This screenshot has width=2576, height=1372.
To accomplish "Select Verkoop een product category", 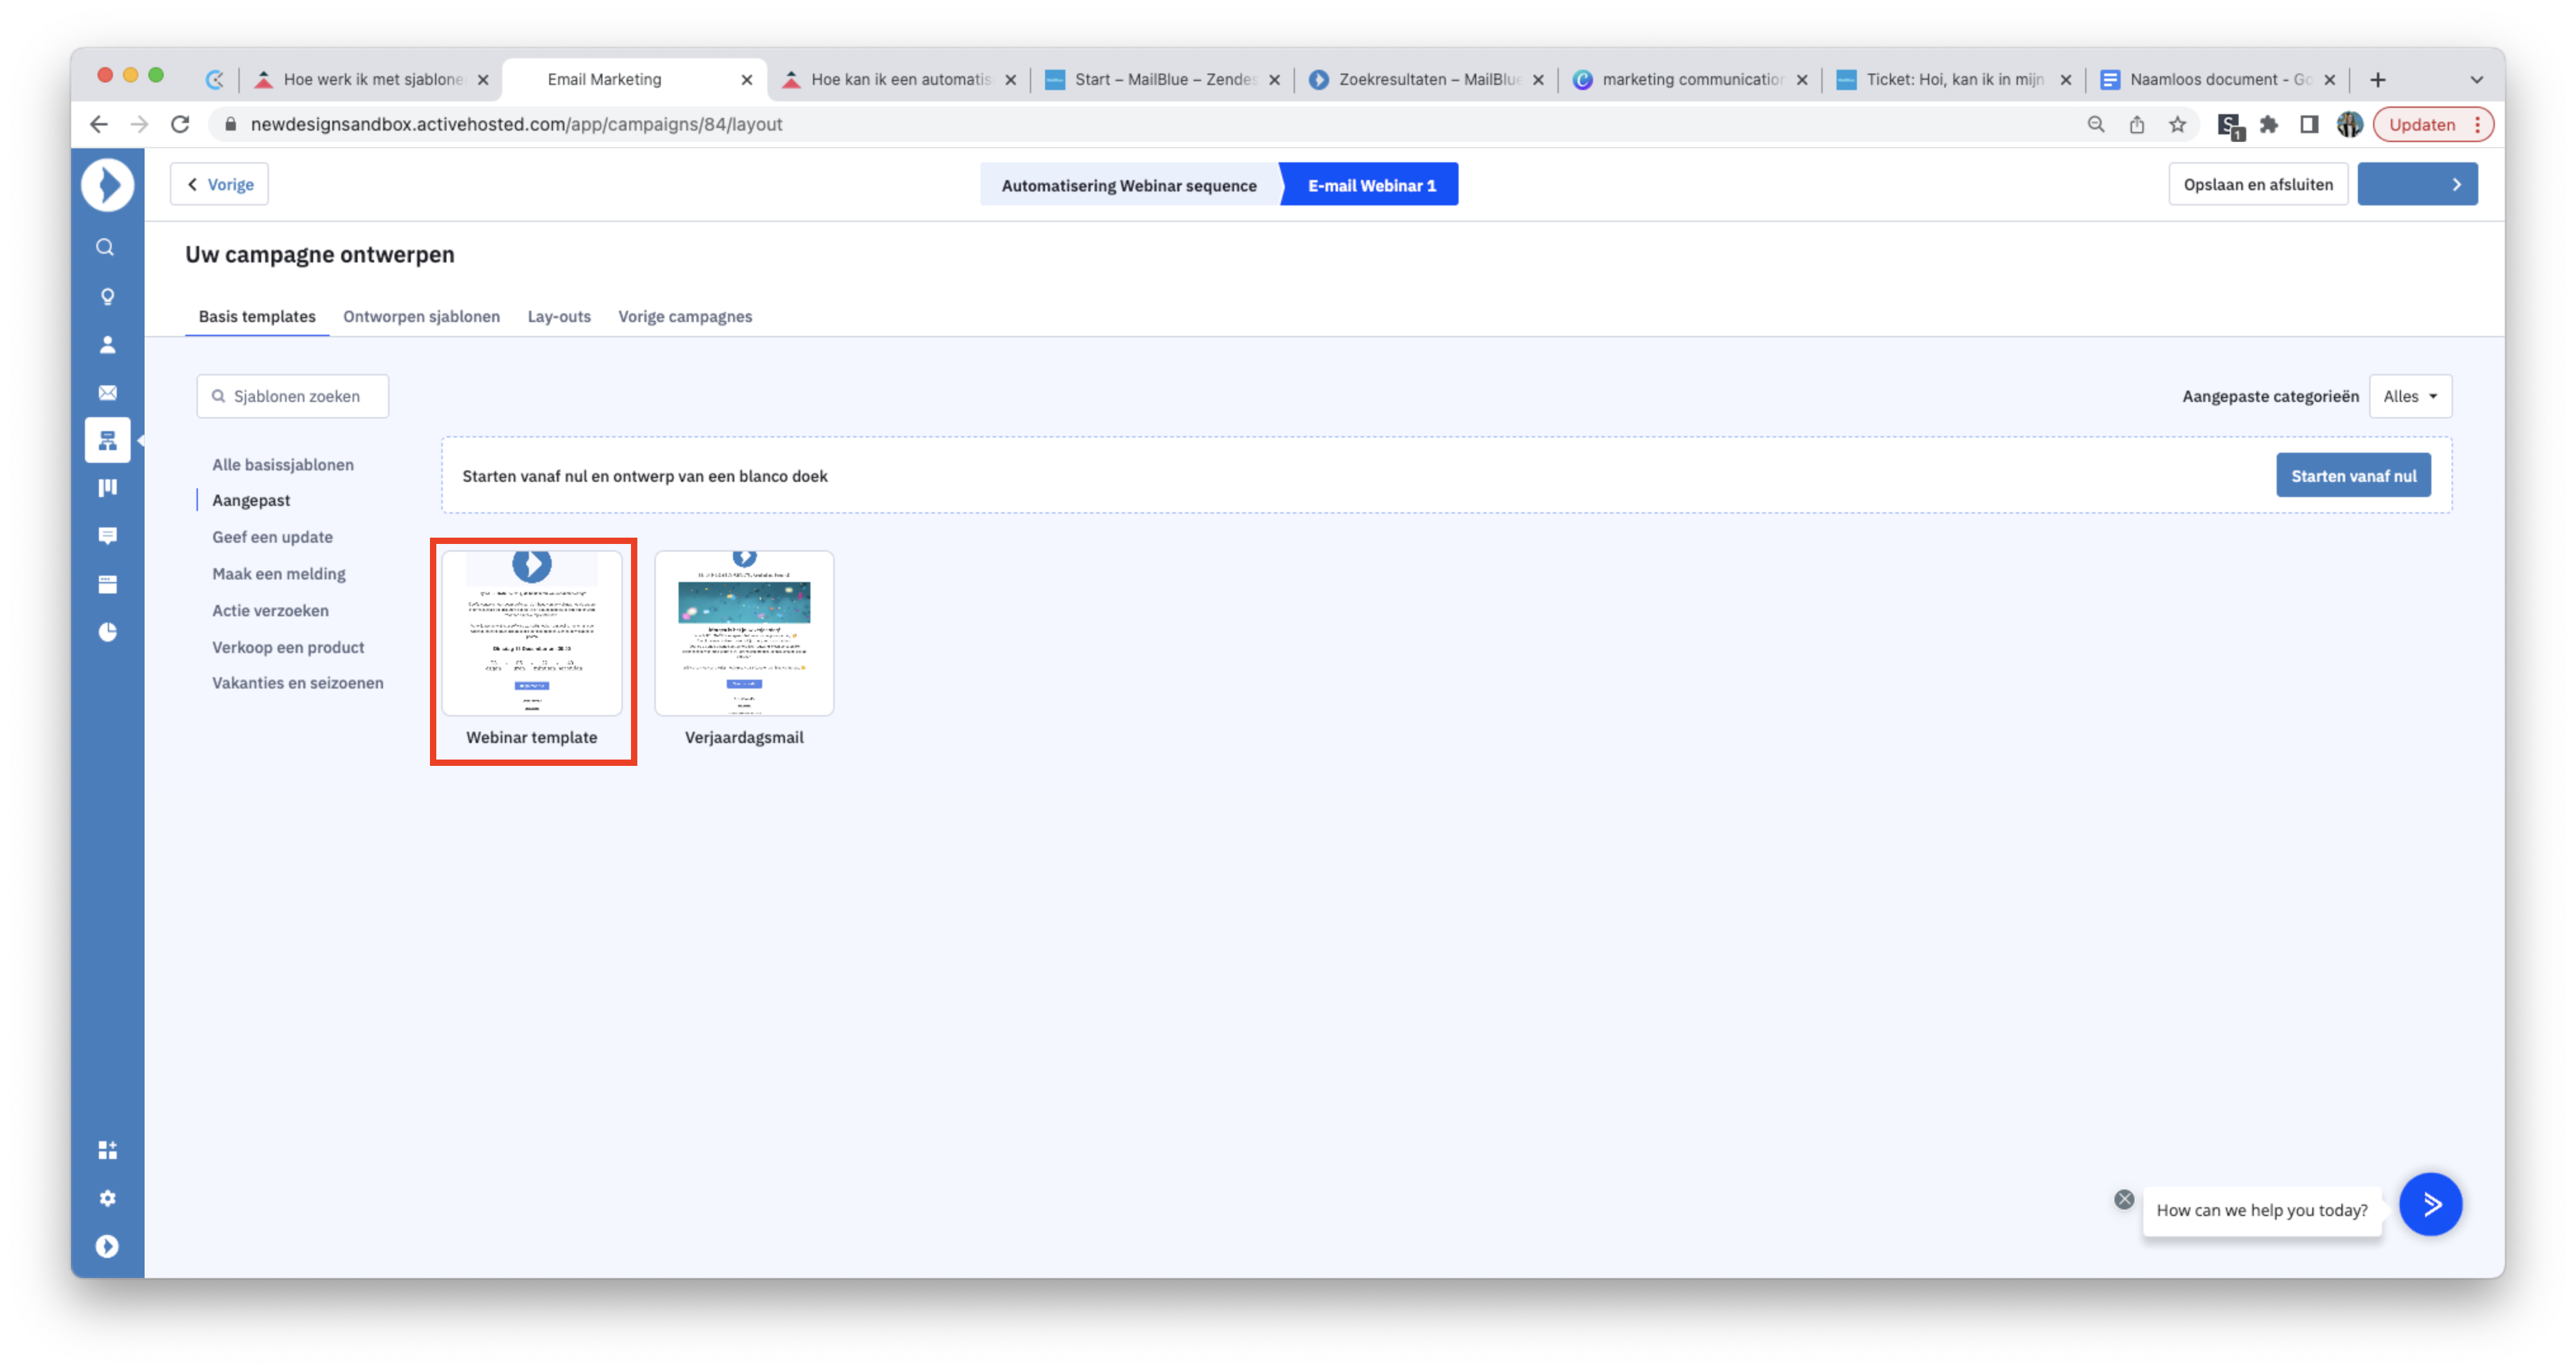I will (288, 647).
